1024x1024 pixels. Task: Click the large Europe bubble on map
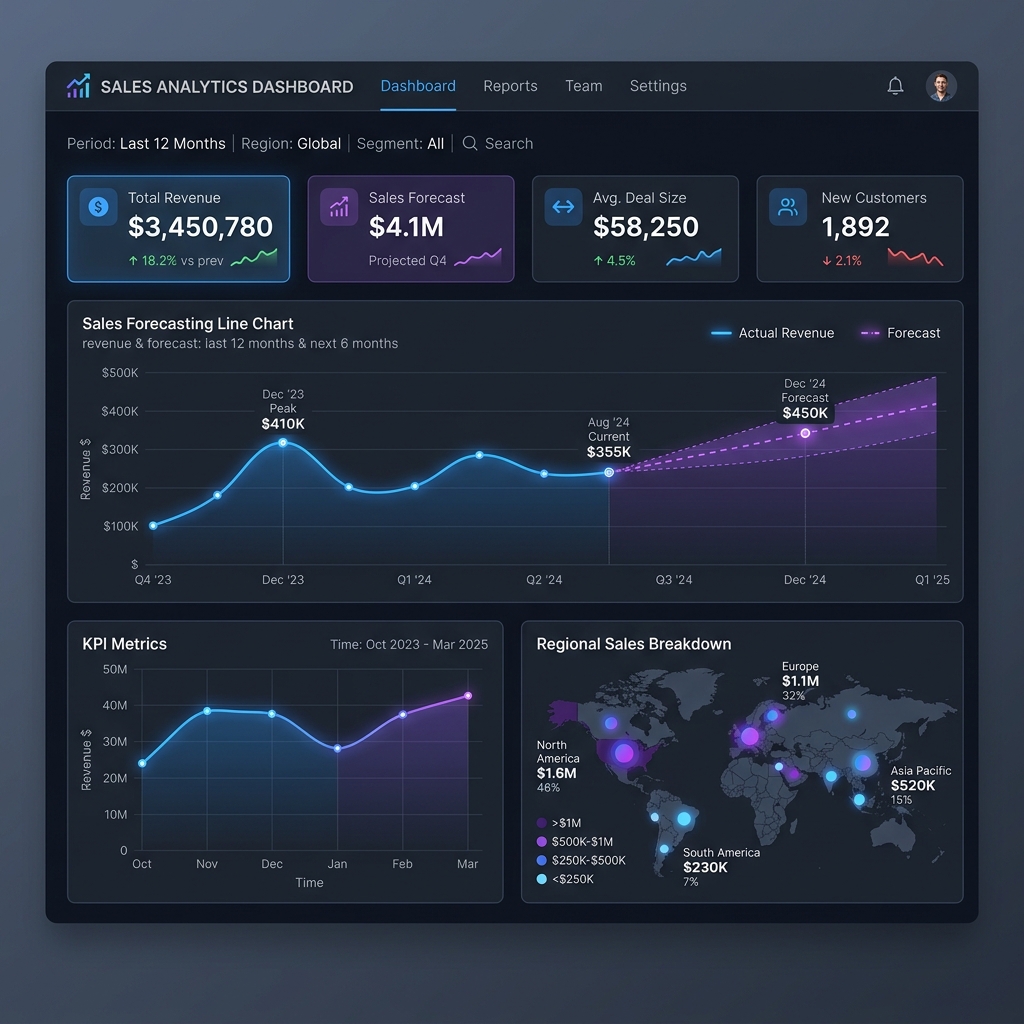749,737
